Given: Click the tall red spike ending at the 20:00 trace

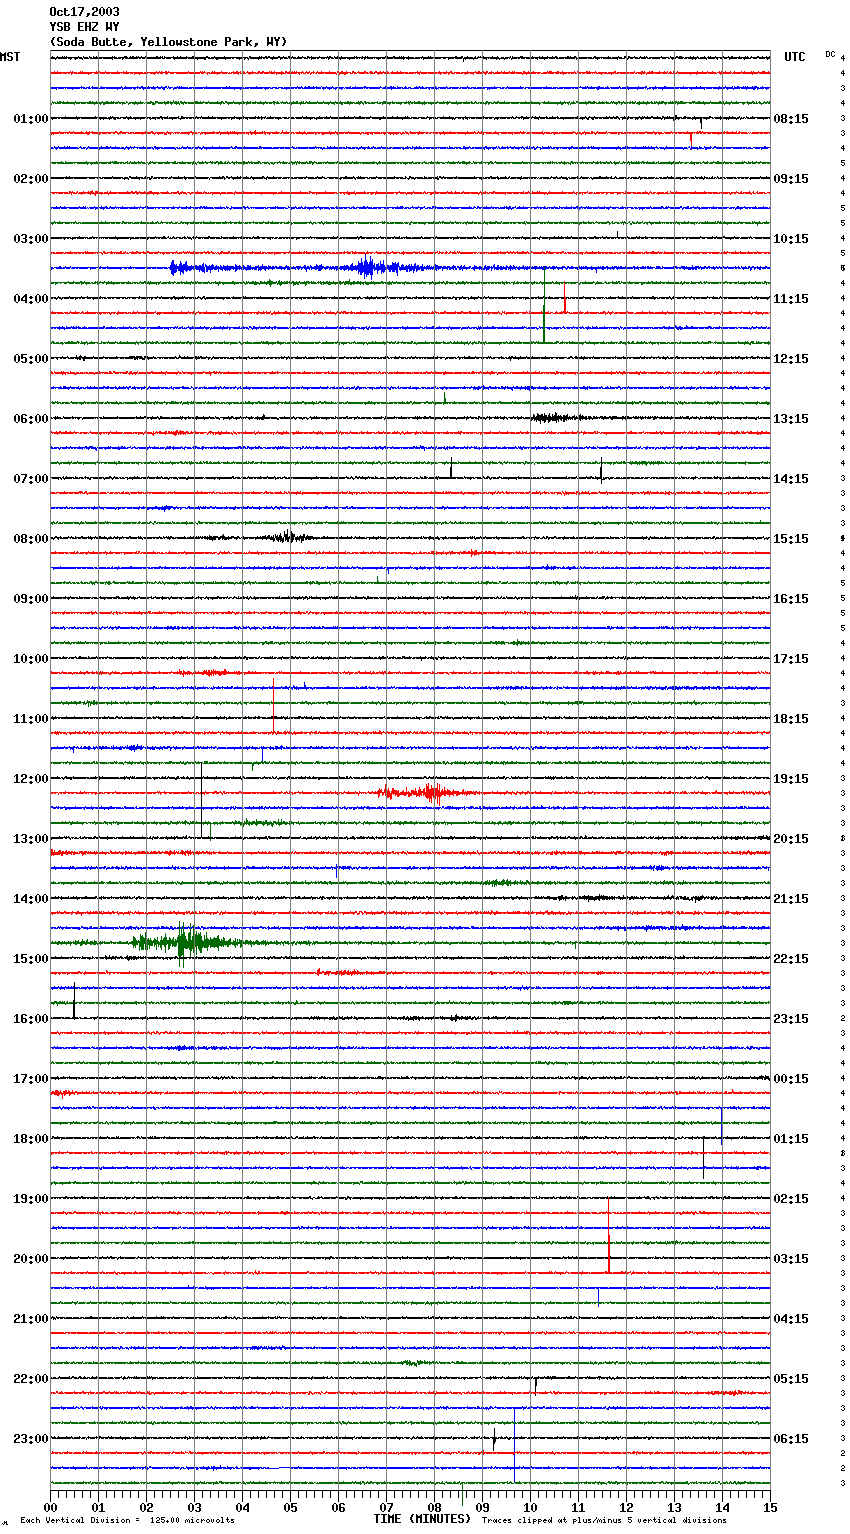Looking at the screenshot, I should (x=608, y=1235).
